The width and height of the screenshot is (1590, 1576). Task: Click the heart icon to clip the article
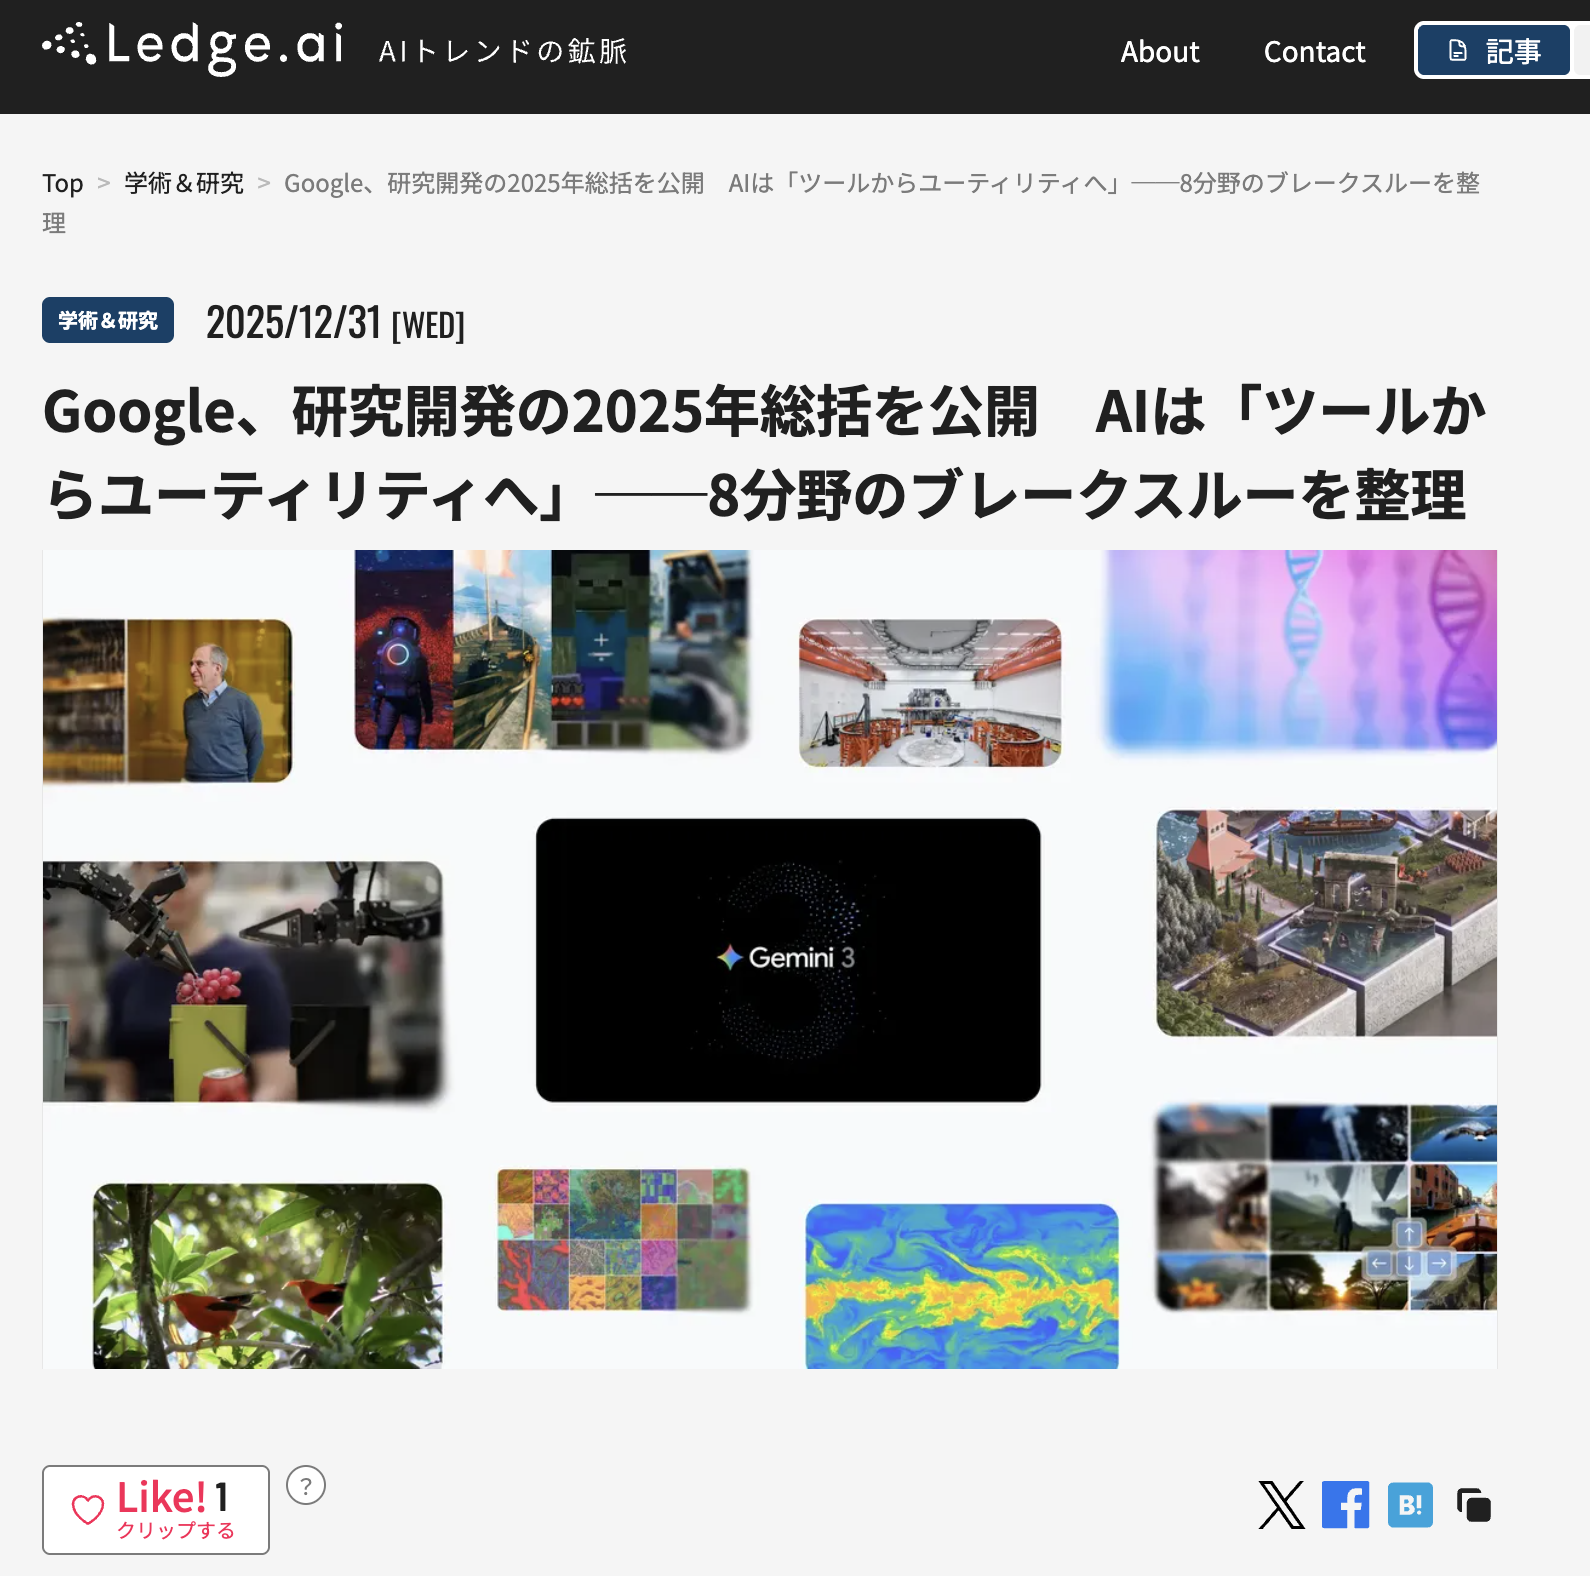tap(88, 1509)
